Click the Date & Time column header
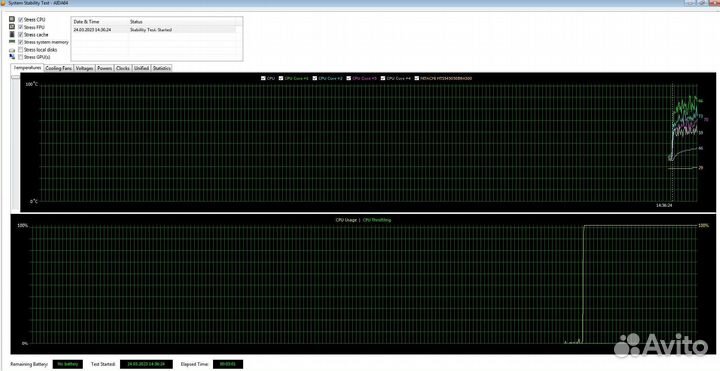 100,22
